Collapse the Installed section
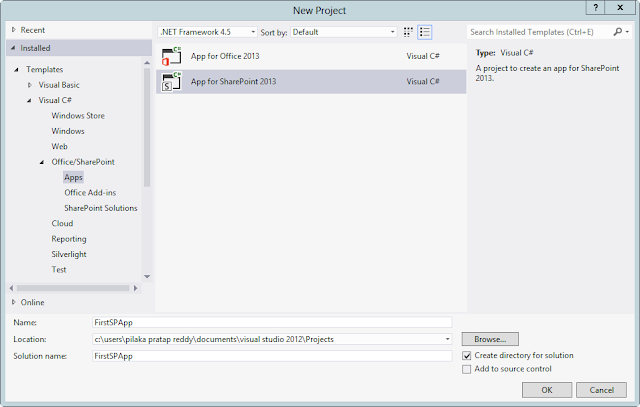 (13, 48)
